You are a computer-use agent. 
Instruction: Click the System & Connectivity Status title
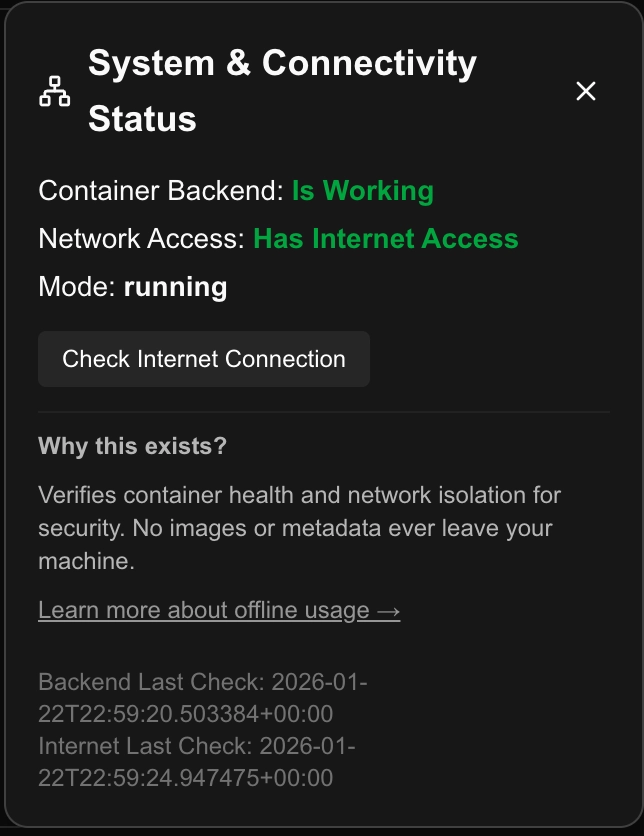283,89
